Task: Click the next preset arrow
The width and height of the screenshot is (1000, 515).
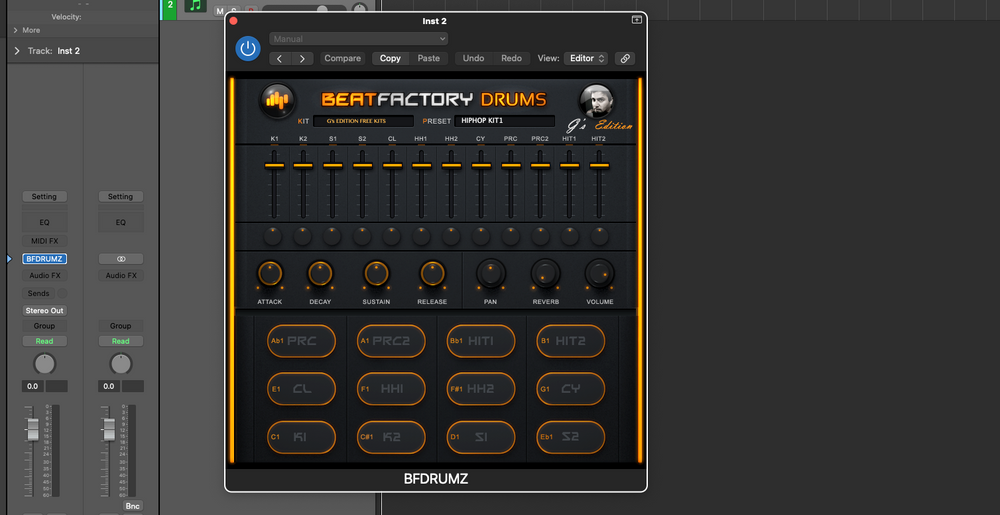Action: coord(302,58)
